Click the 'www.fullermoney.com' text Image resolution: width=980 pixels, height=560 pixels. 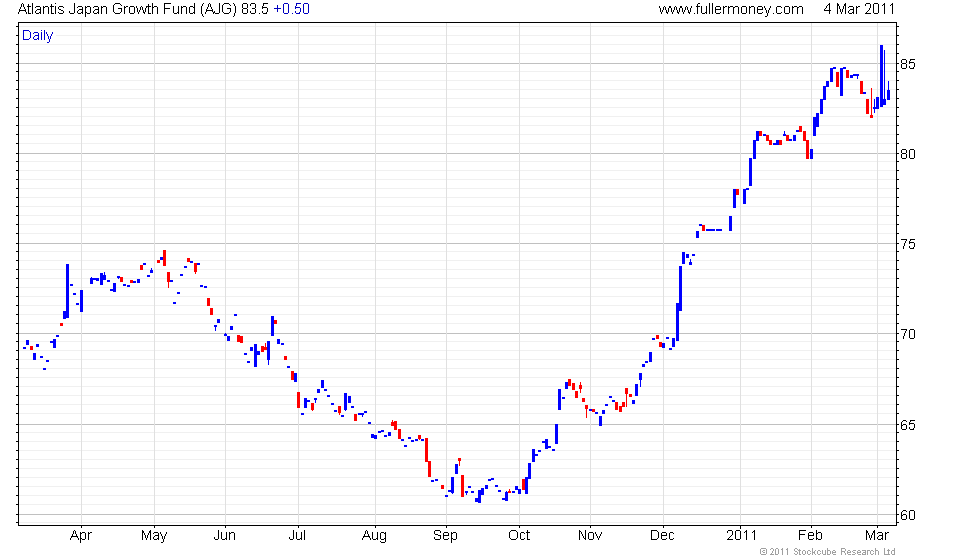pos(731,9)
